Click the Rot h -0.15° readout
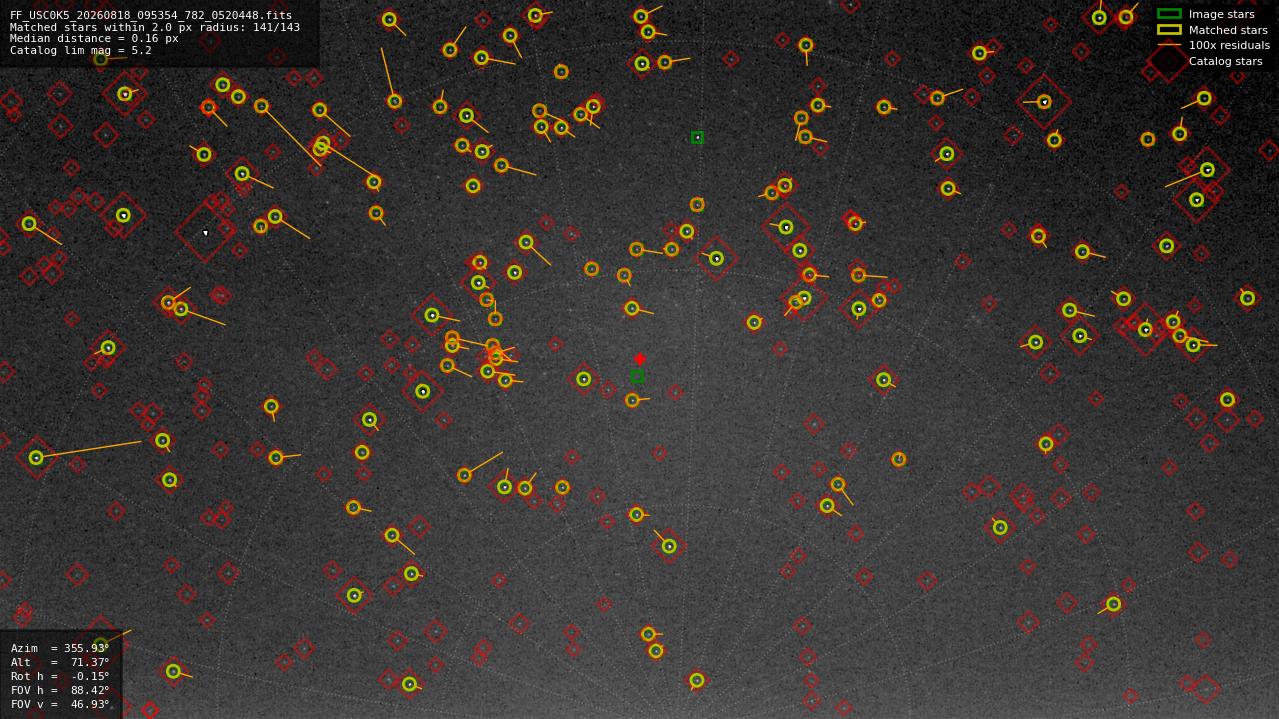 click(60, 676)
